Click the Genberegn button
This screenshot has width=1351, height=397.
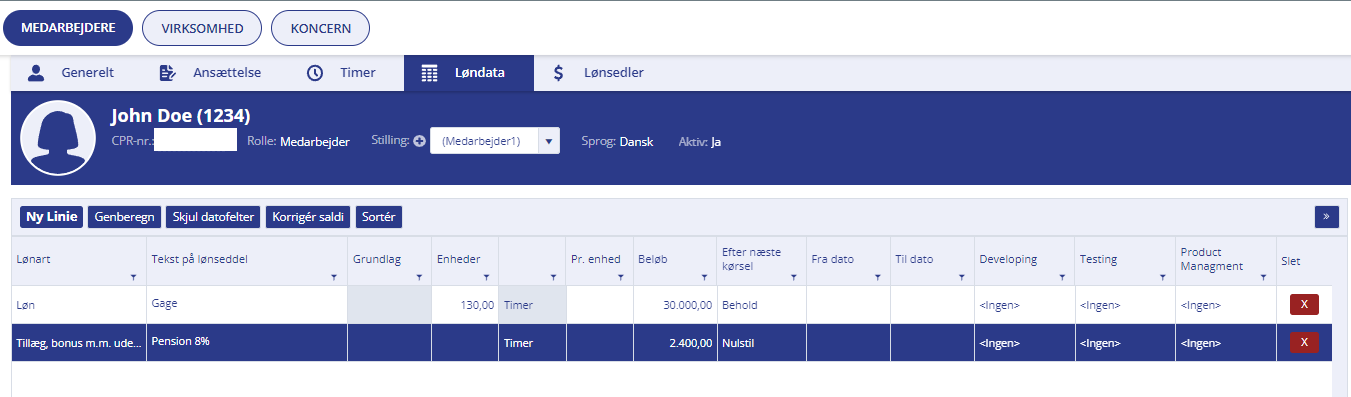click(x=123, y=217)
